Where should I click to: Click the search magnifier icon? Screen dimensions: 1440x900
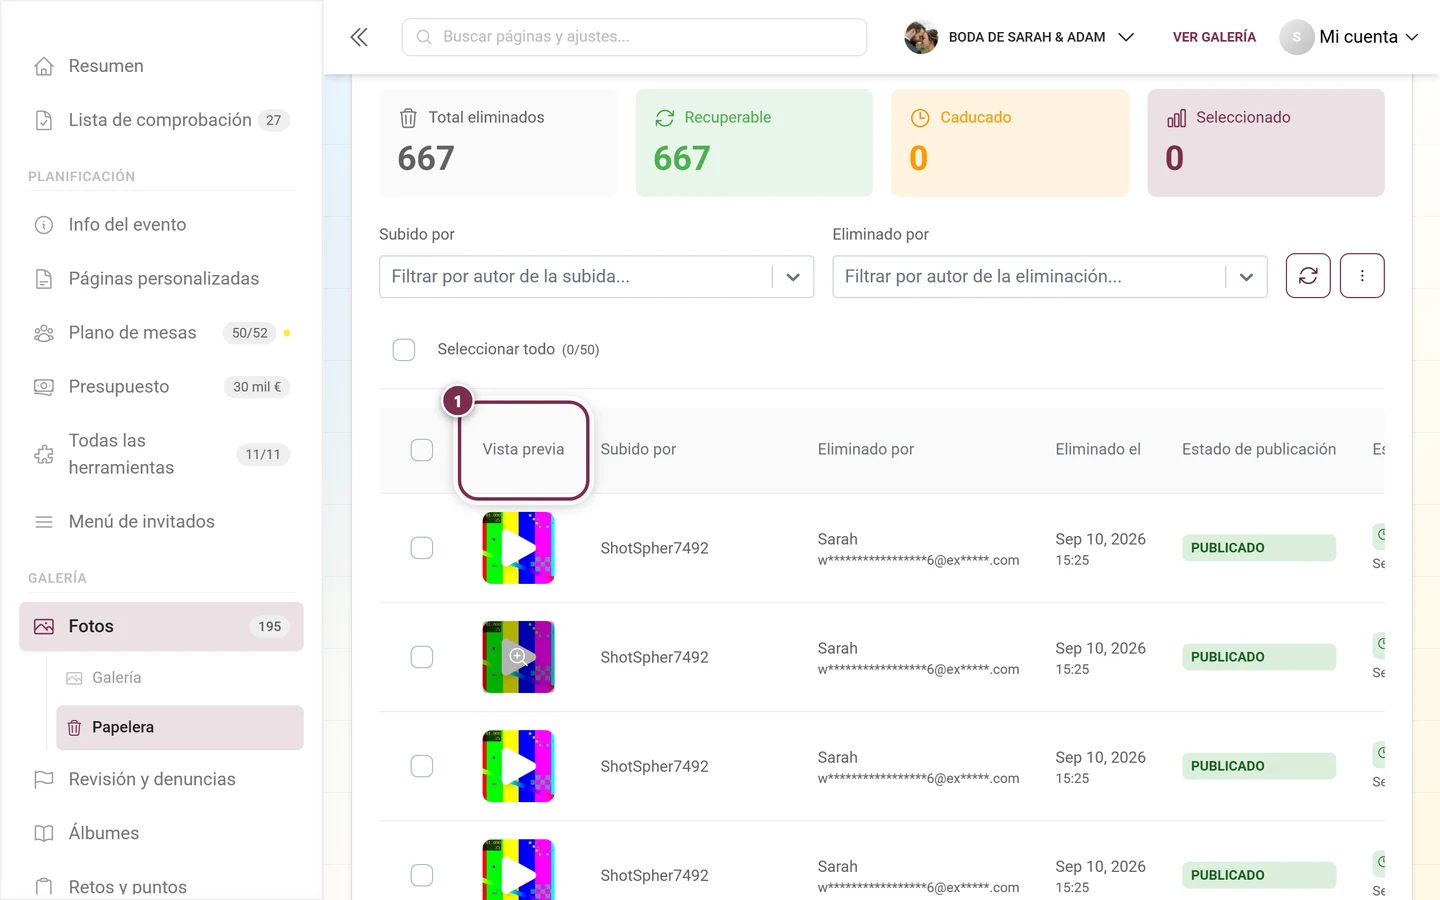pos(424,37)
